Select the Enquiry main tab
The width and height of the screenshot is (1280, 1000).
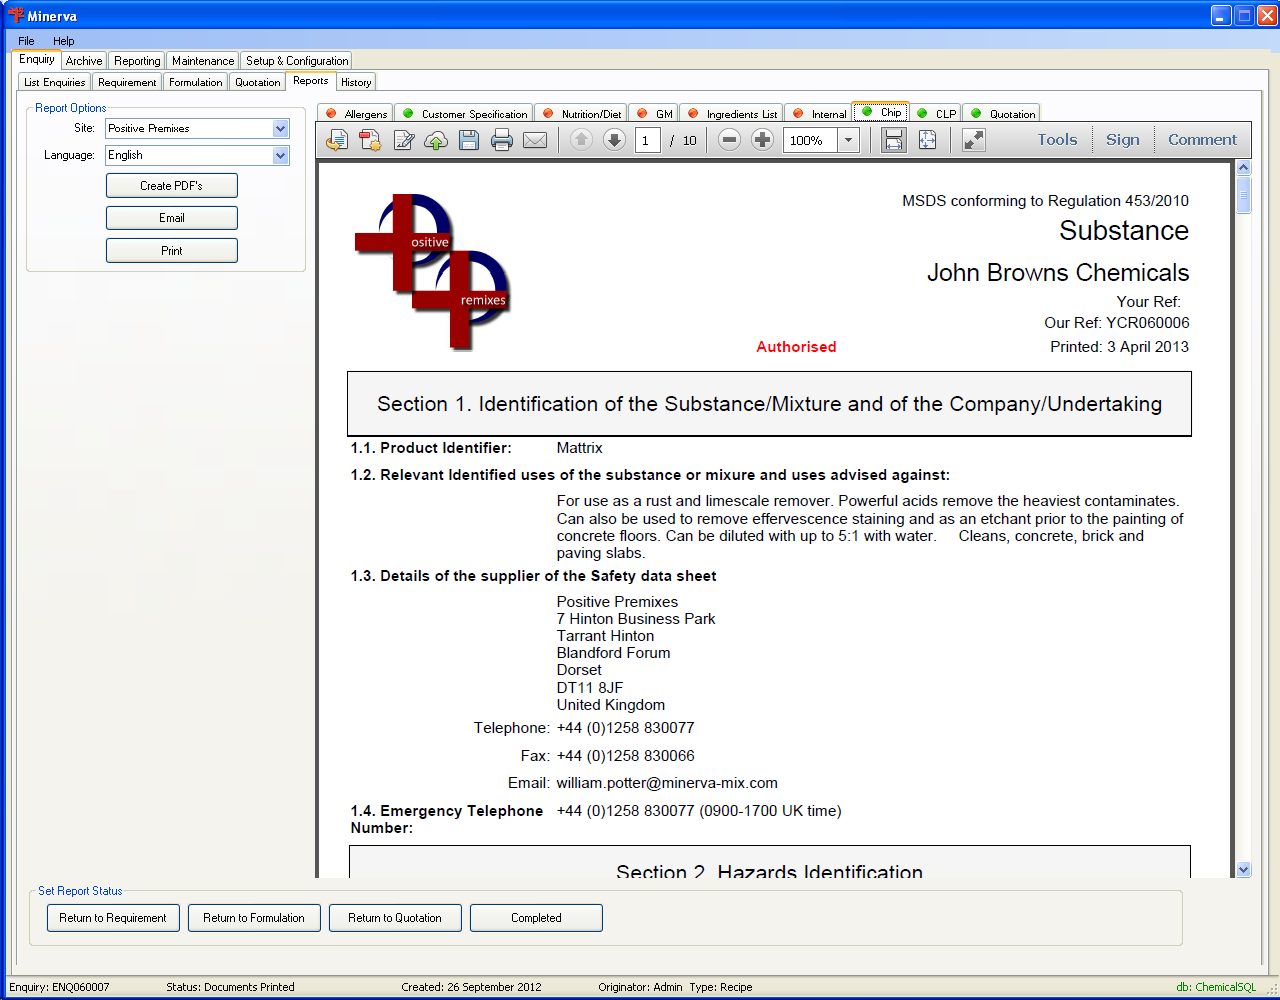pos(37,59)
